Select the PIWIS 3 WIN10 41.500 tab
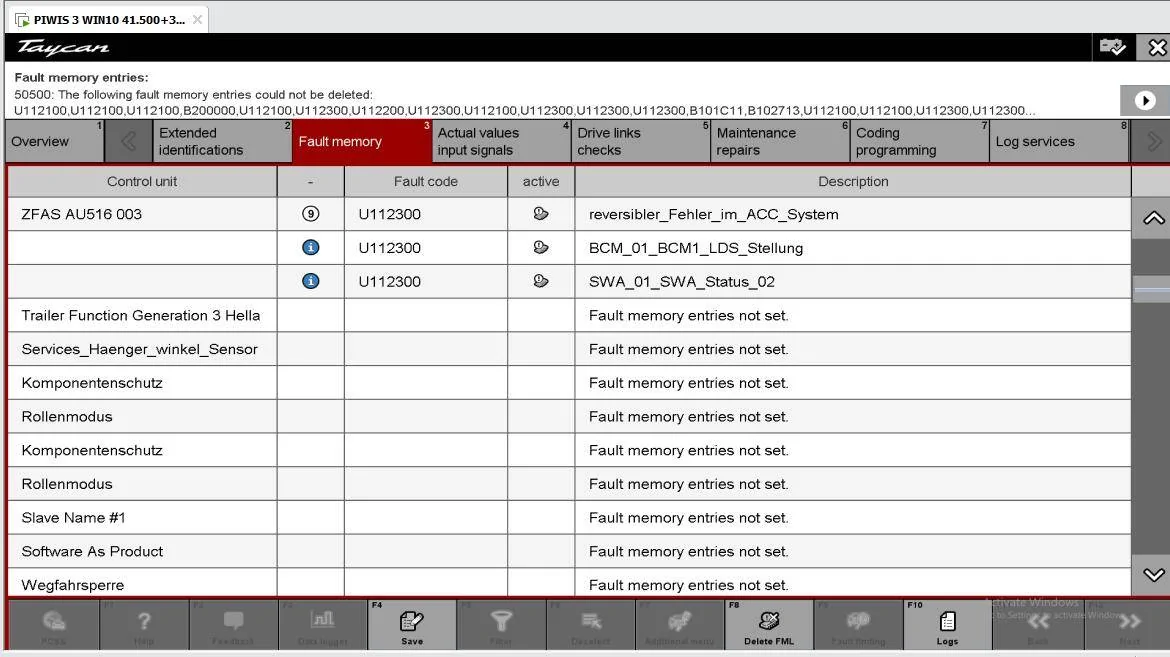Viewport: 1170px width, 657px height. [108, 19]
